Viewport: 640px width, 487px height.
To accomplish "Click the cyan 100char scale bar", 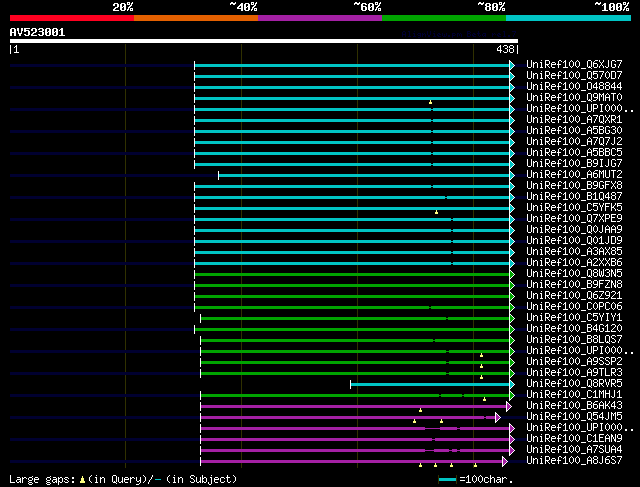I will pos(447,480).
